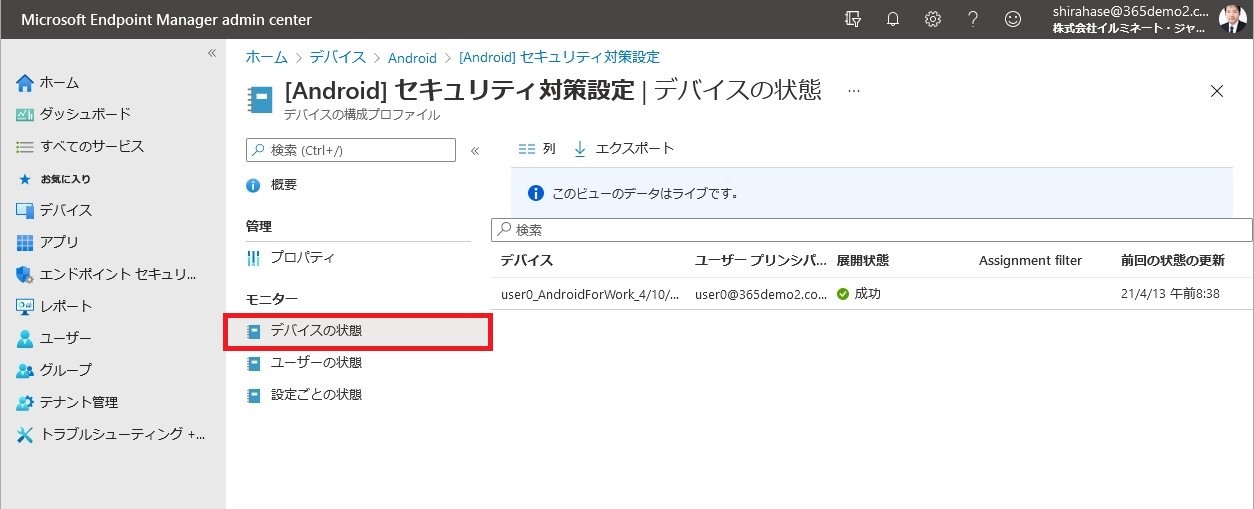The height and width of the screenshot is (509, 1254).
Task: Focus the table 検索 field
Action: pyautogui.click(x=872, y=229)
